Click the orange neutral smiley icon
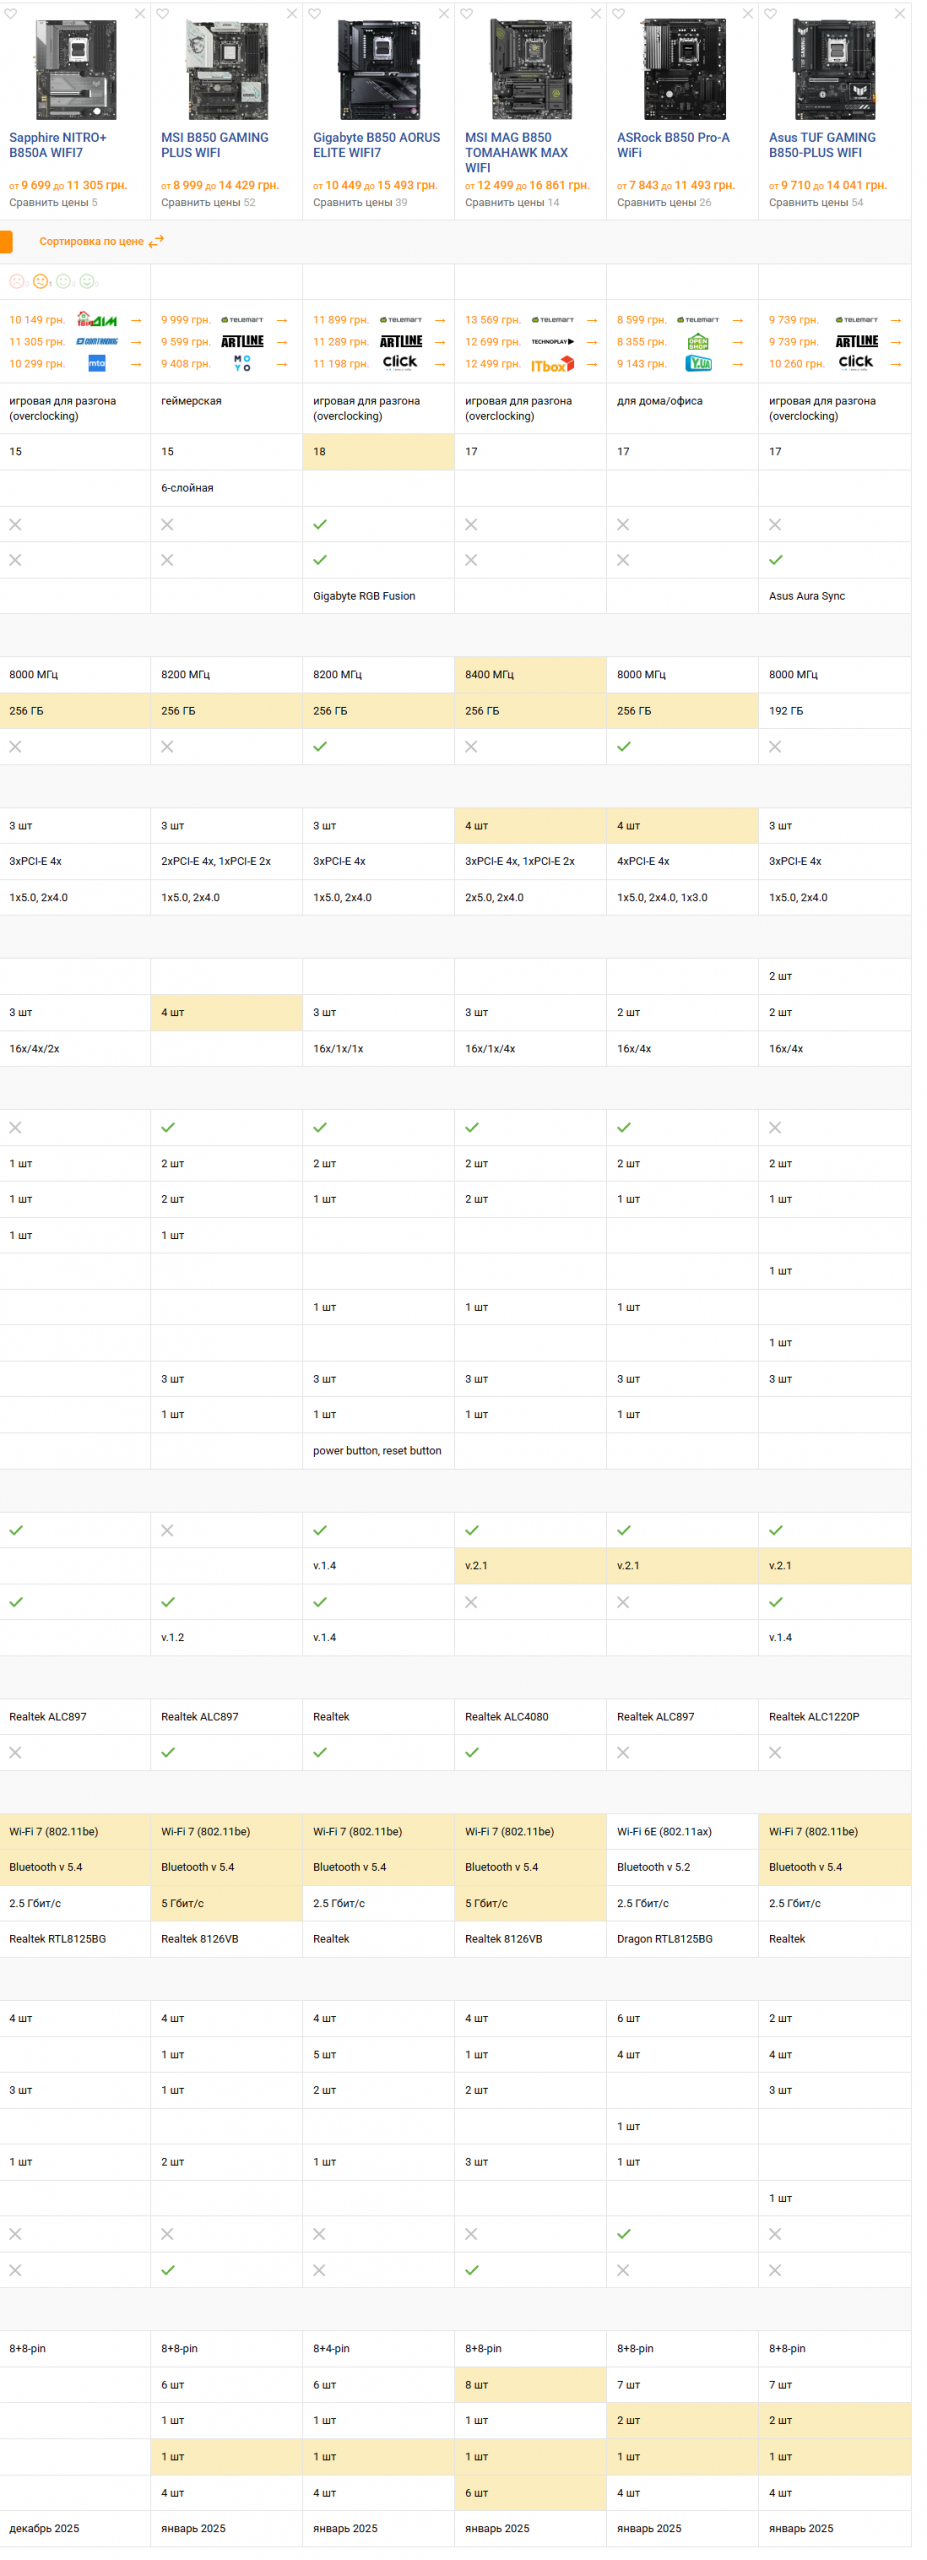This screenshot has height=2560, width=927. click(41, 281)
